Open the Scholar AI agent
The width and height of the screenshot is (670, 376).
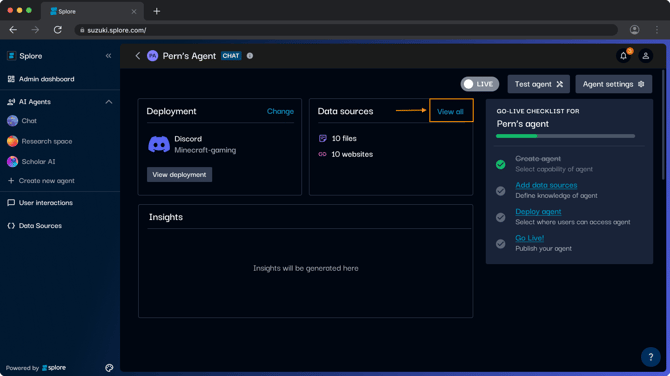(x=31, y=162)
